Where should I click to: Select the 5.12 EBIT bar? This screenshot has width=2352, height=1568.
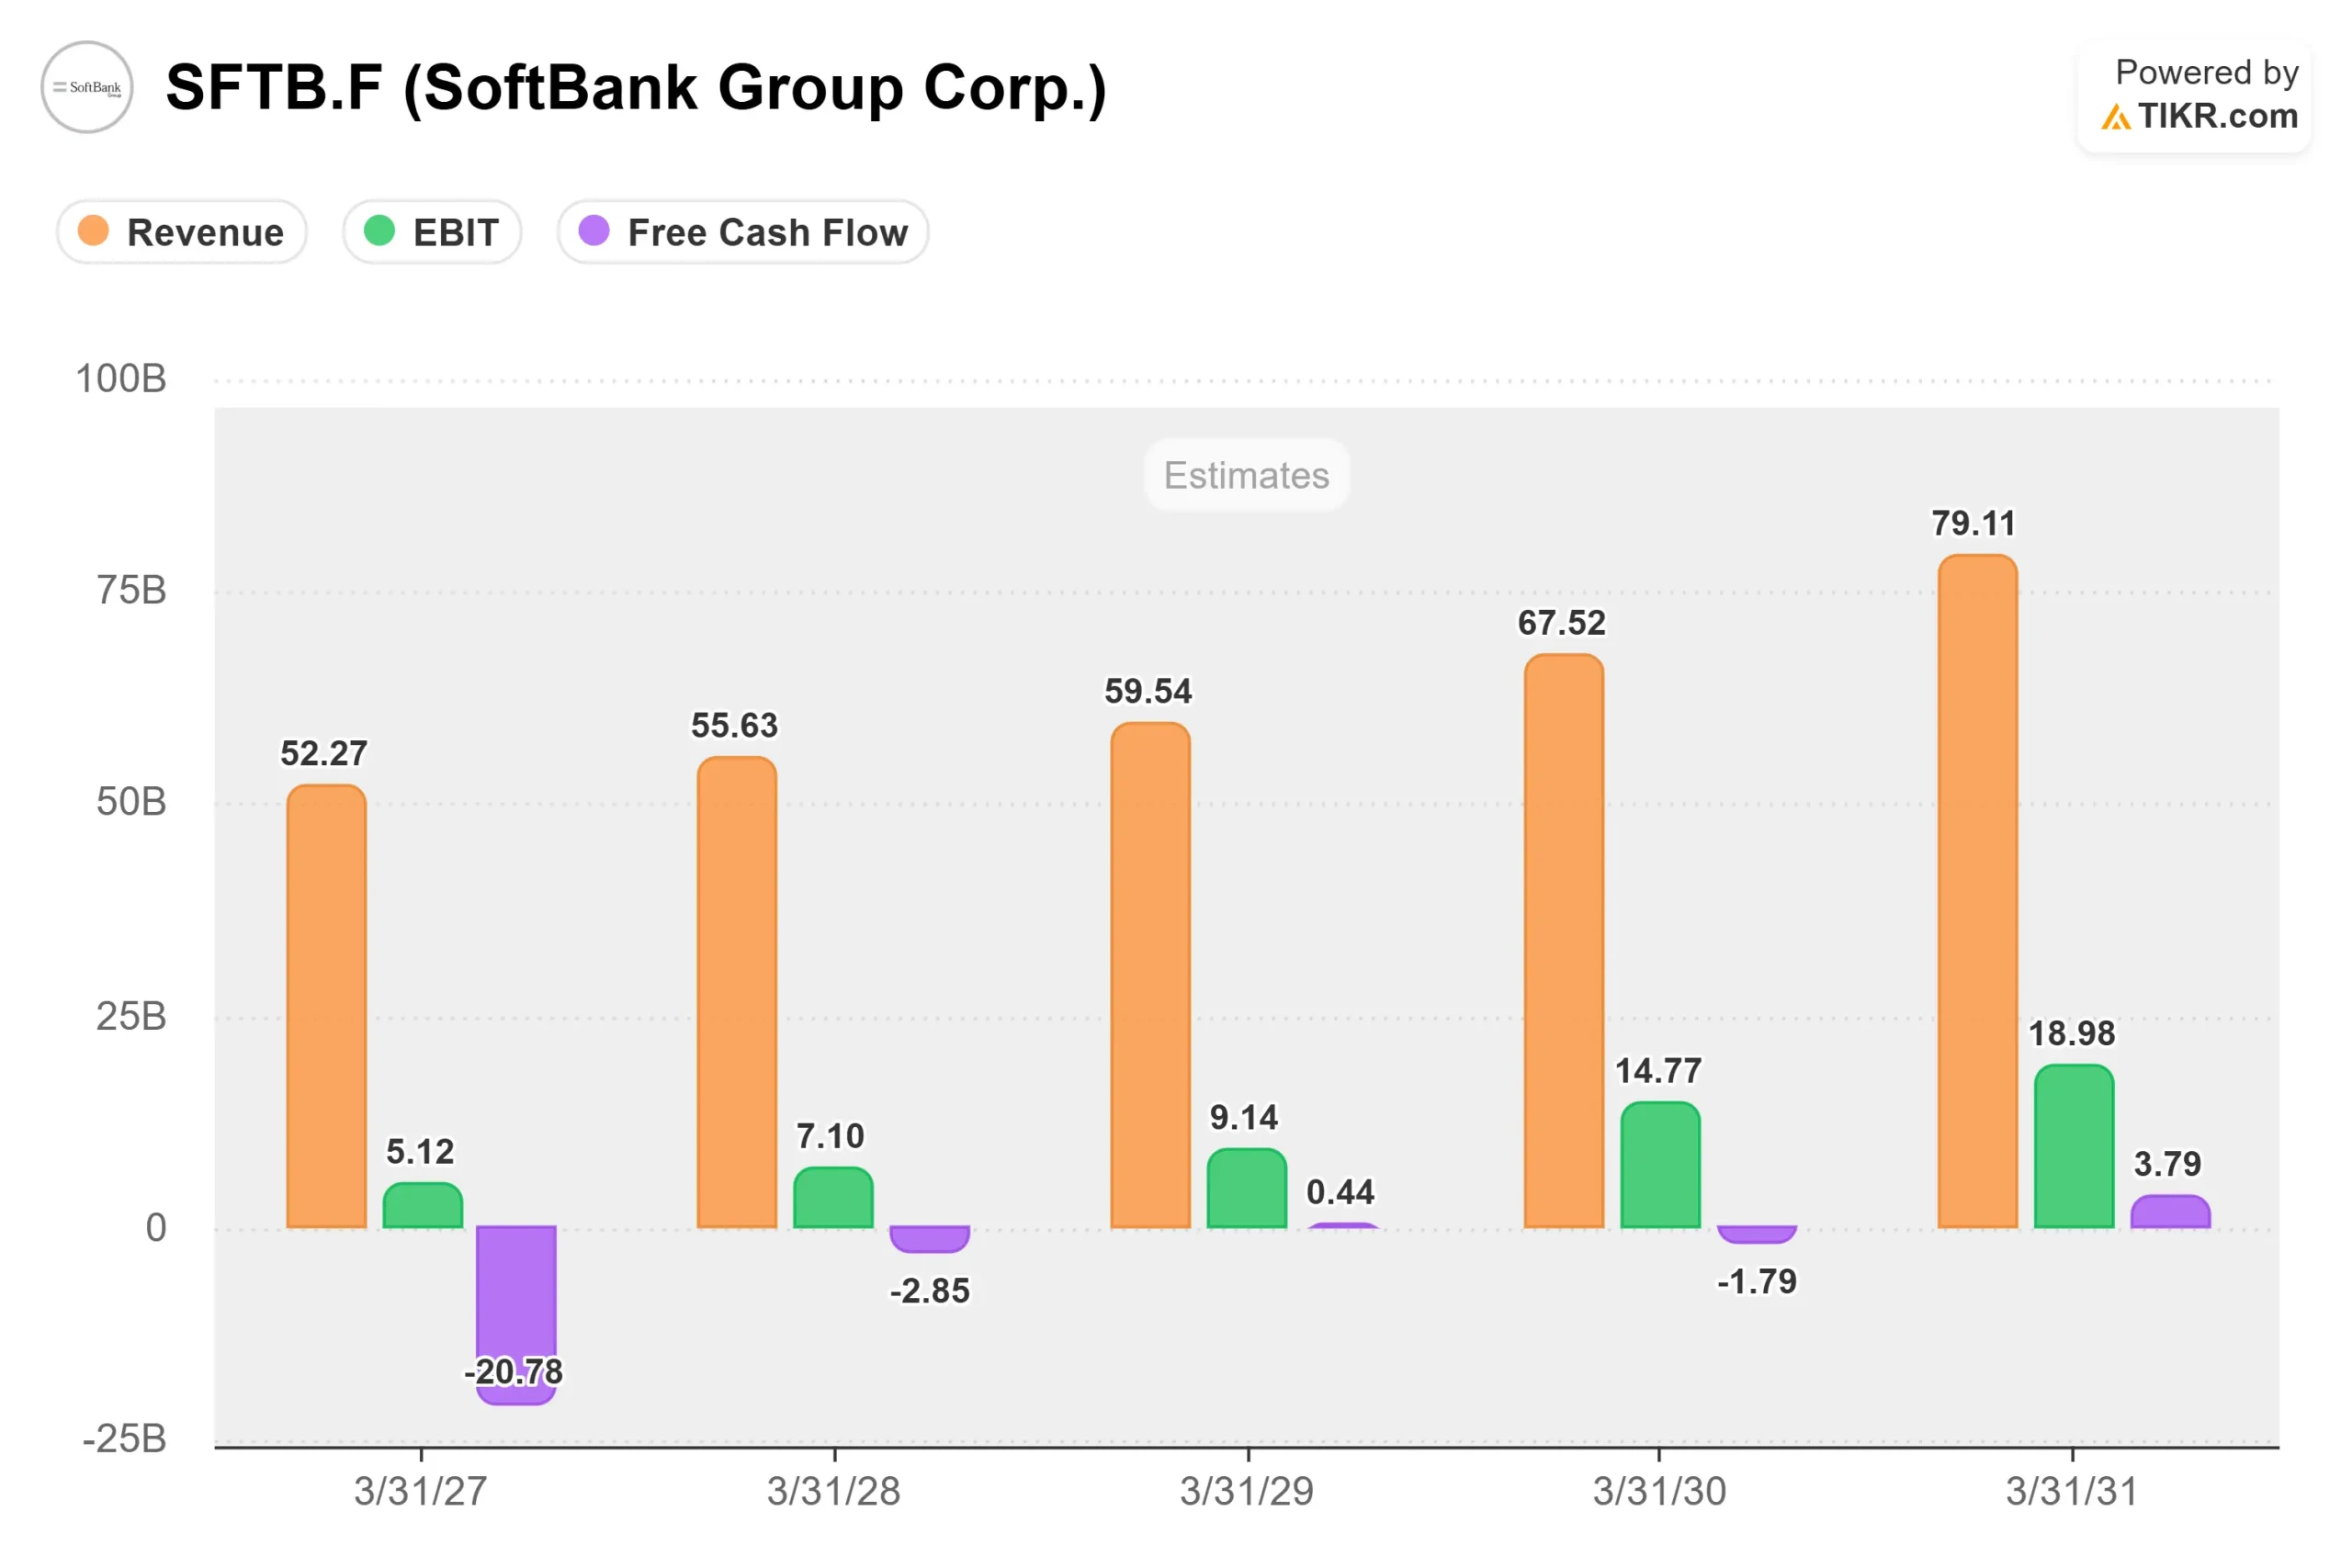click(423, 1205)
